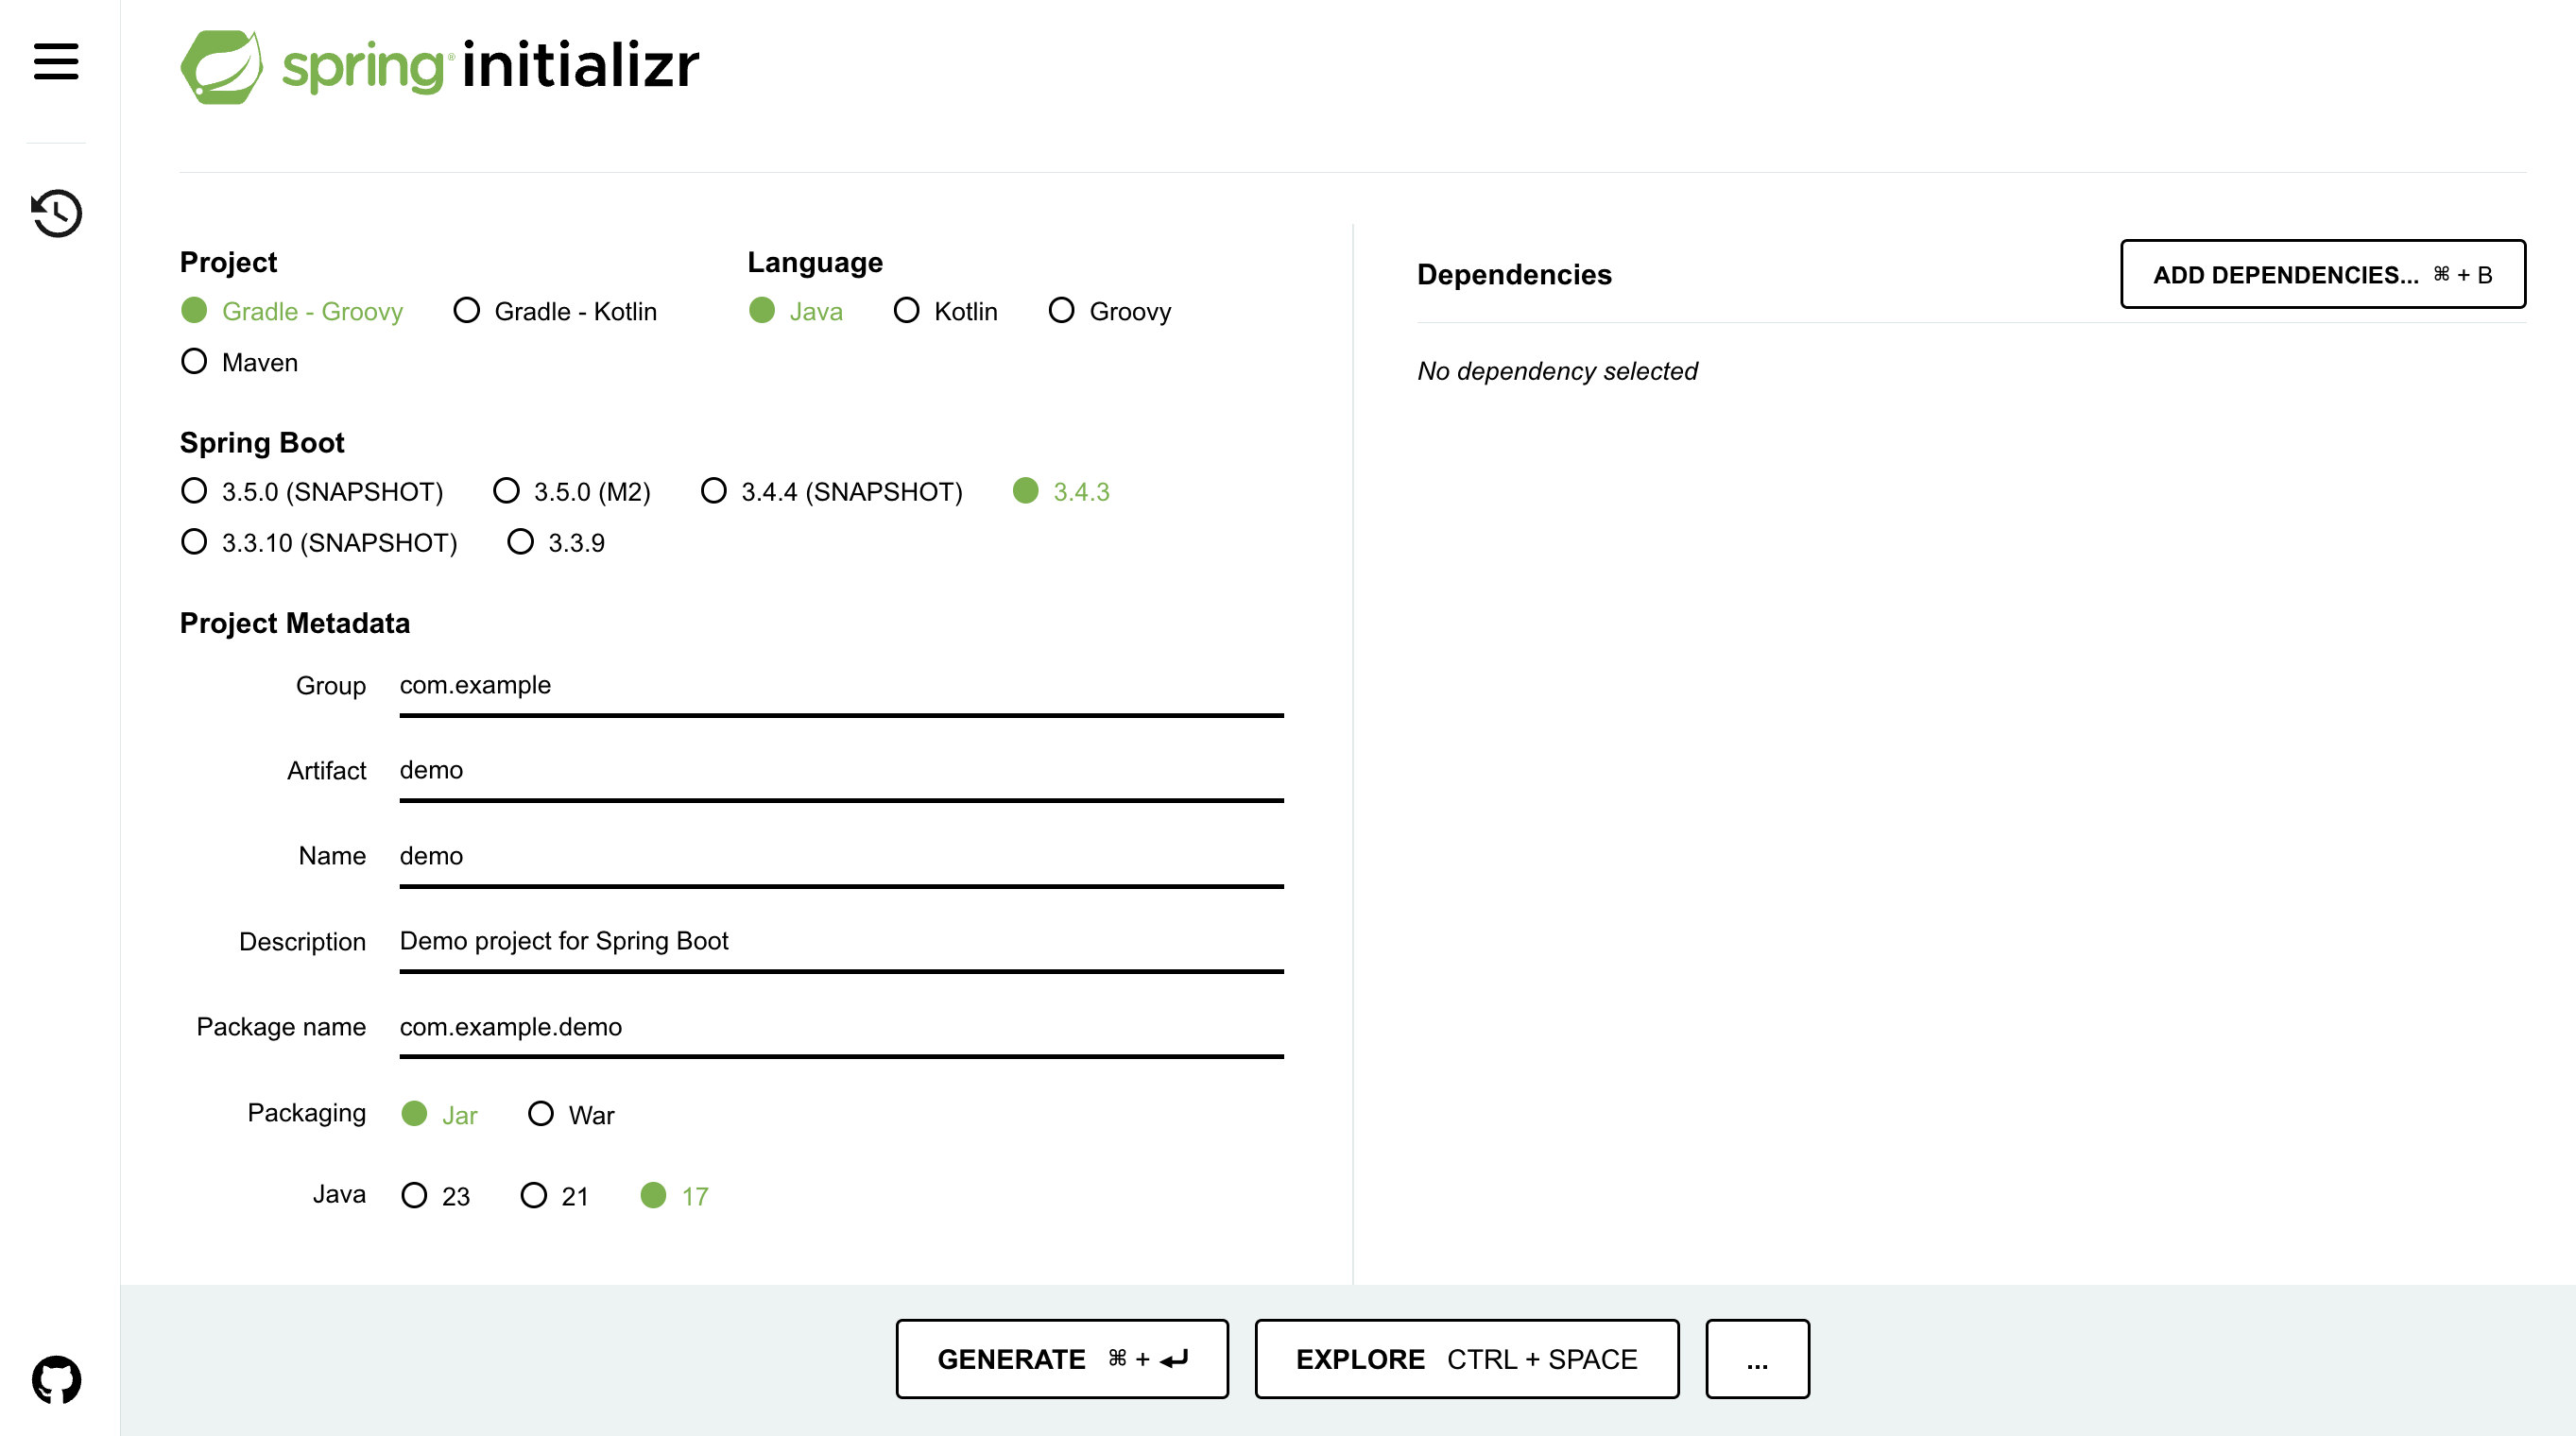2576x1436 pixels.
Task: Open the hamburger menu icon
Action: (x=56, y=61)
